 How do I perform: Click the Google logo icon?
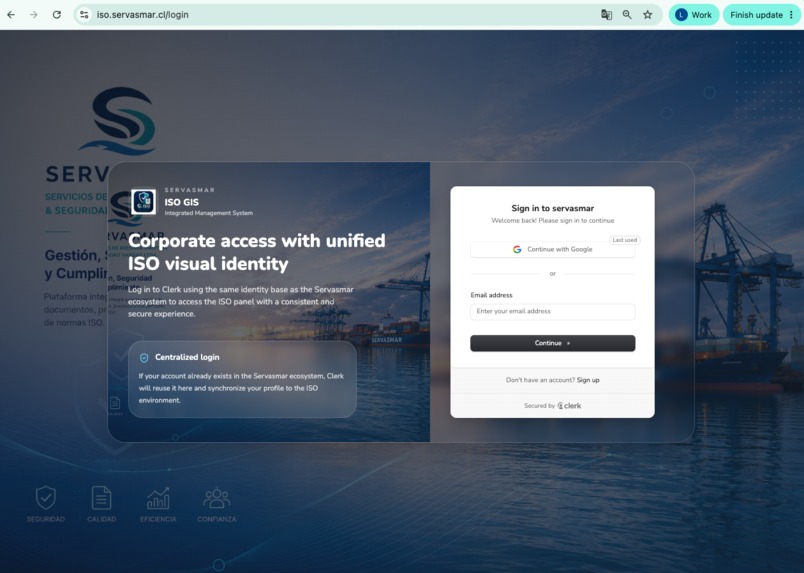(517, 249)
